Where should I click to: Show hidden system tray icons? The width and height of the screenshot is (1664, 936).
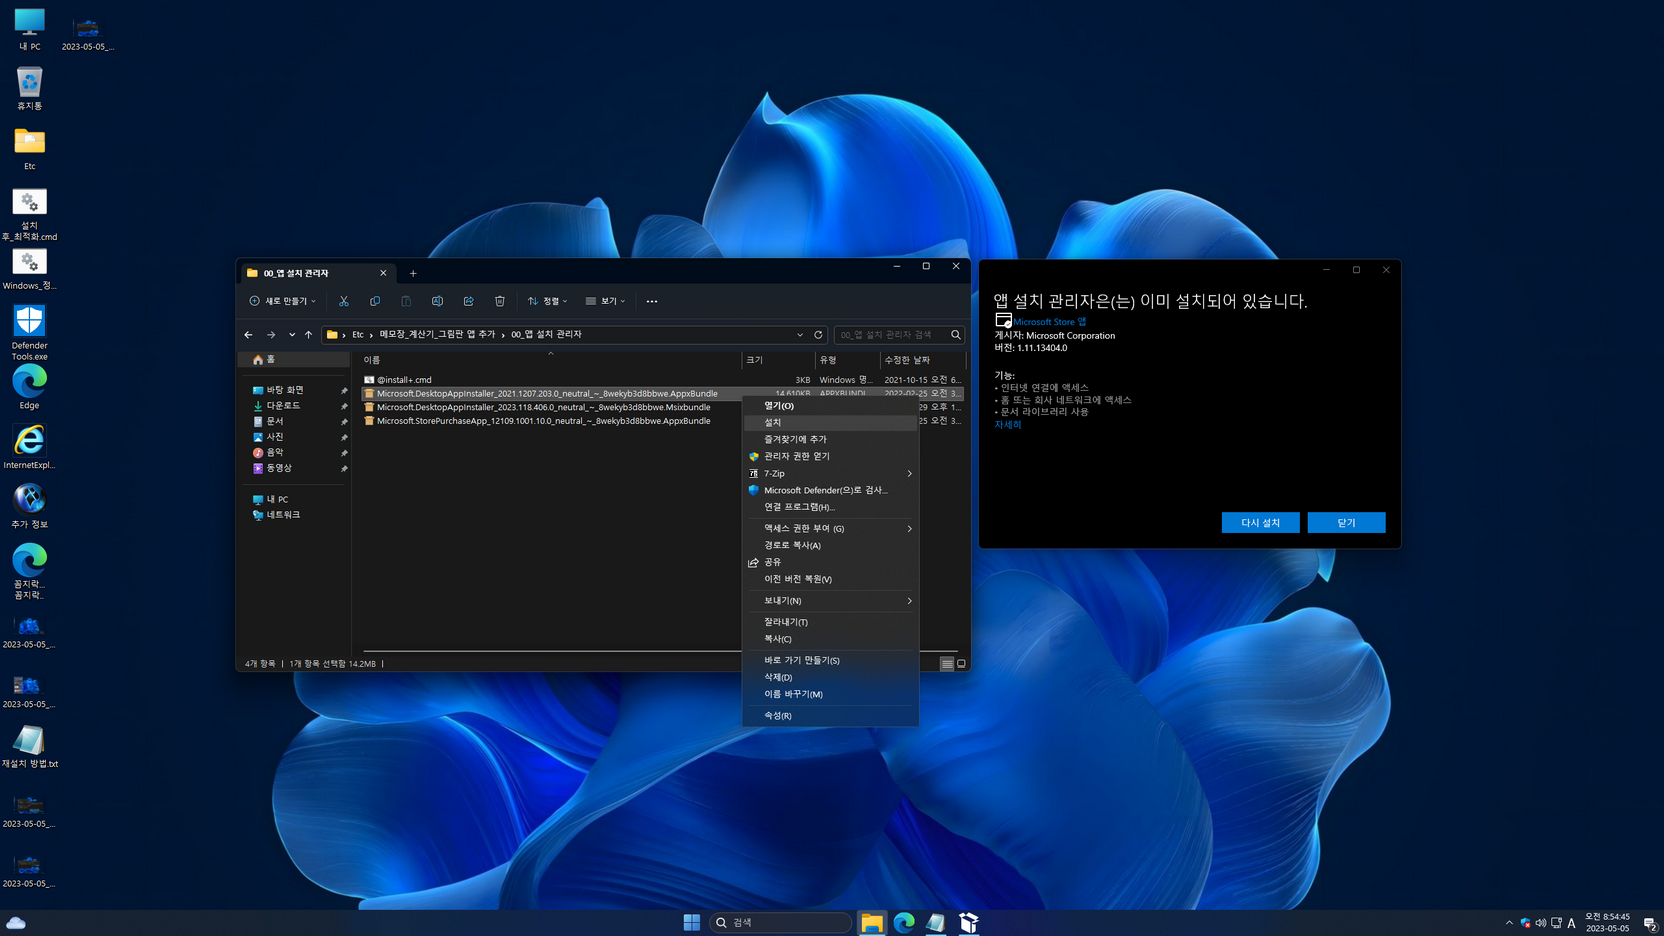[x=1509, y=923]
